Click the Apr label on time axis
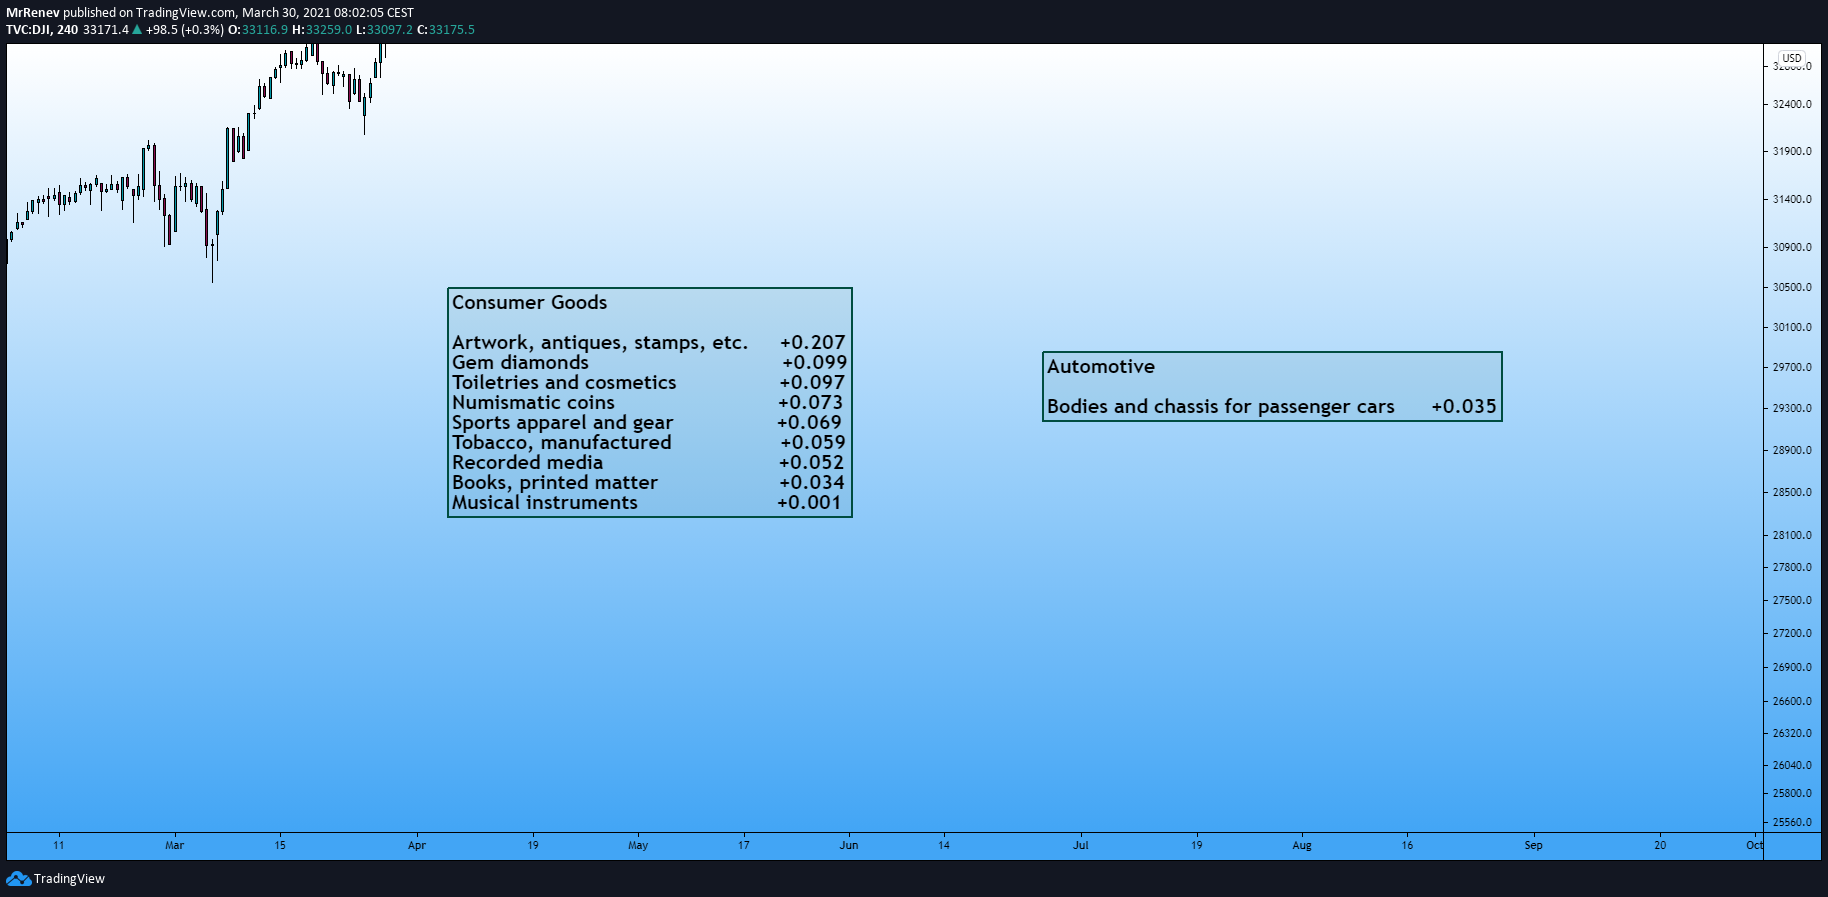 pyautogui.click(x=417, y=846)
